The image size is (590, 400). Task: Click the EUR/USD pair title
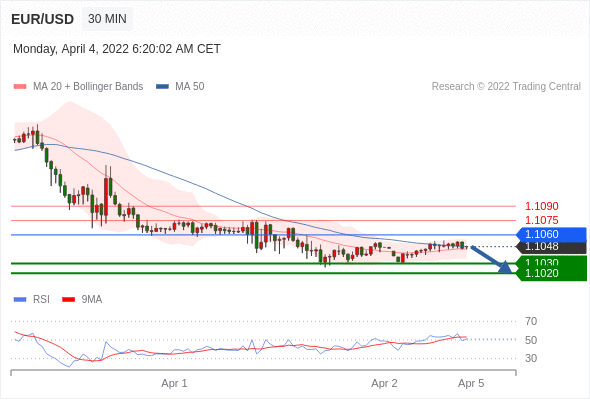(43, 19)
